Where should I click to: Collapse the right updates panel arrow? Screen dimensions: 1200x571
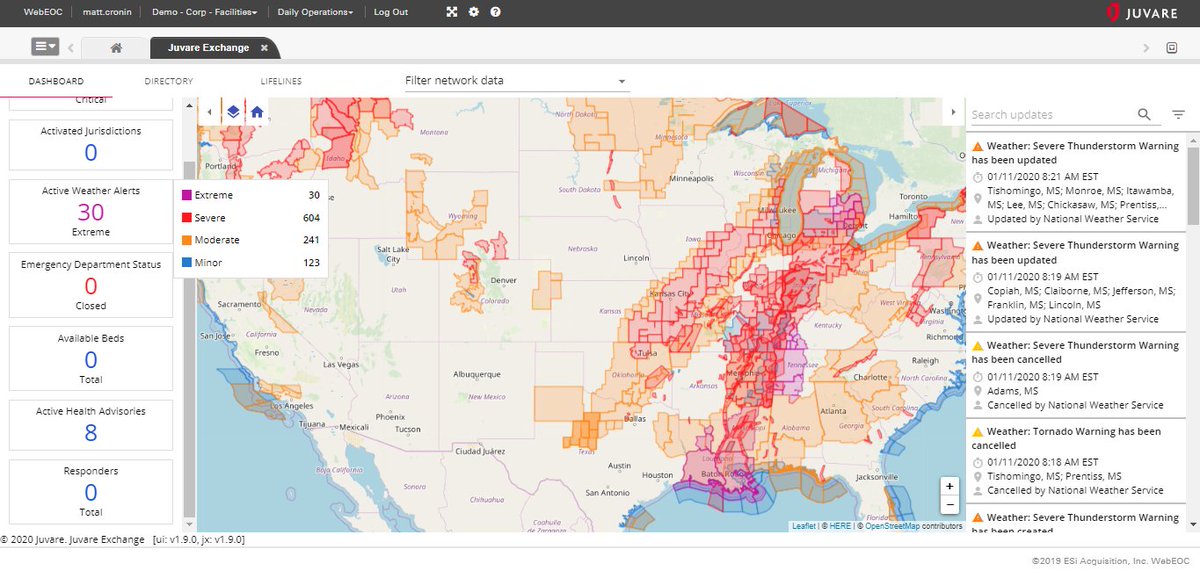(953, 112)
